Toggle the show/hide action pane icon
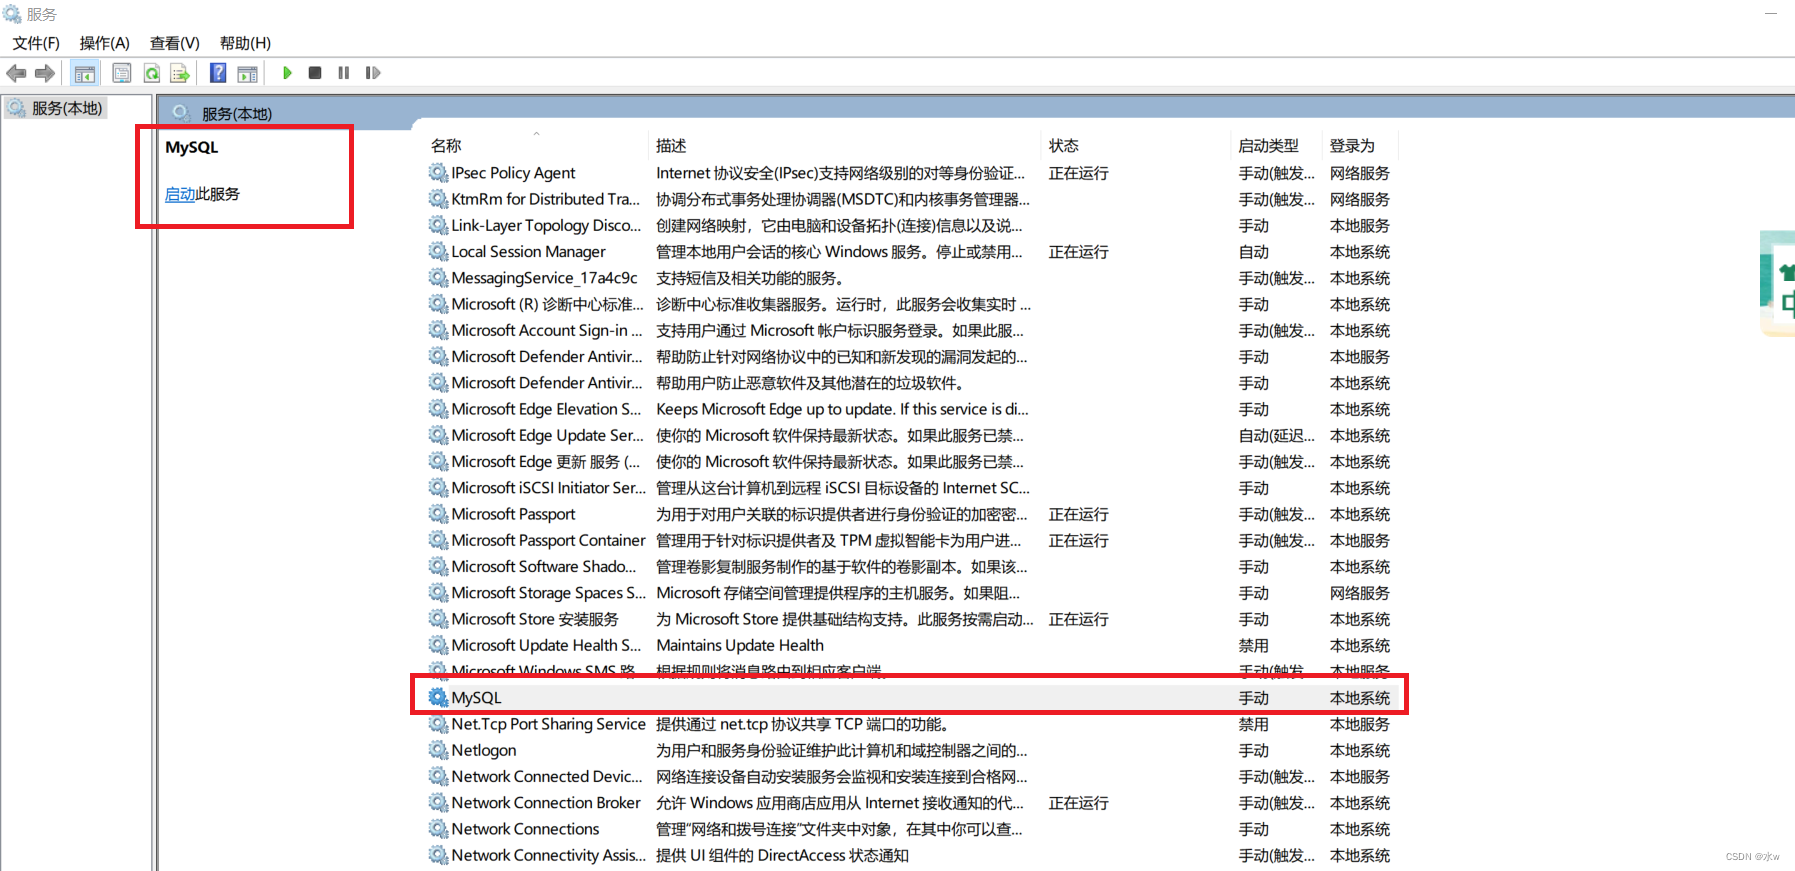Viewport: 1795px width, 871px height. click(x=247, y=73)
